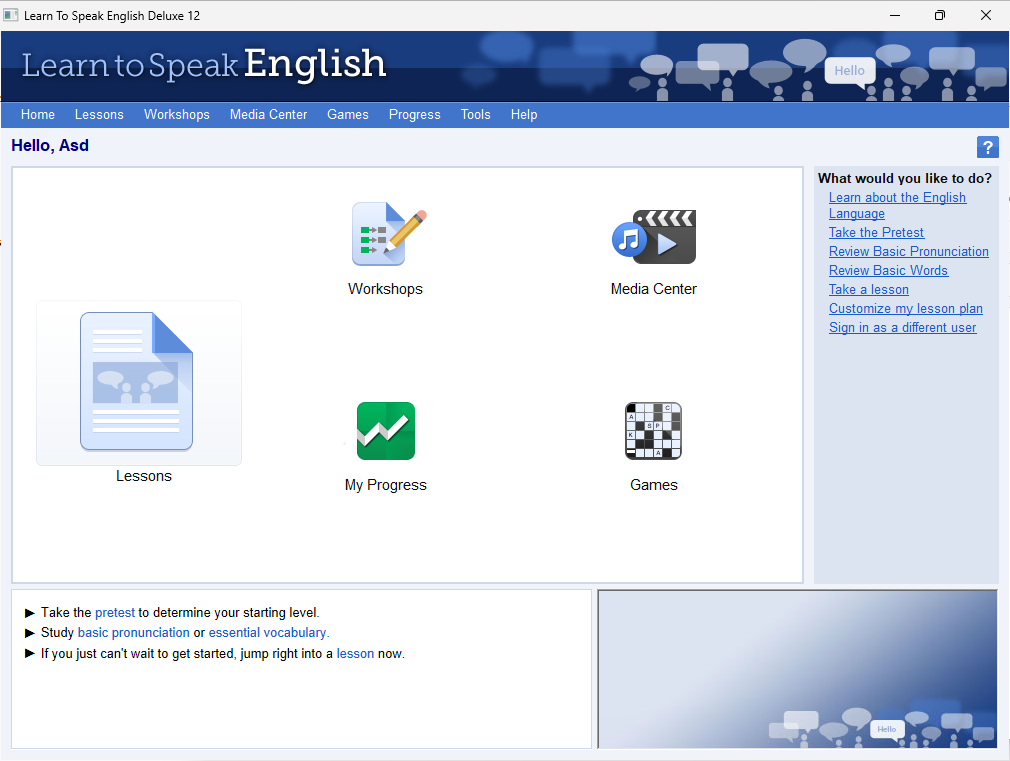The width and height of the screenshot is (1010, 761).
Task: Click the Lessons label under document icon
Action: (x=144, y=476)
